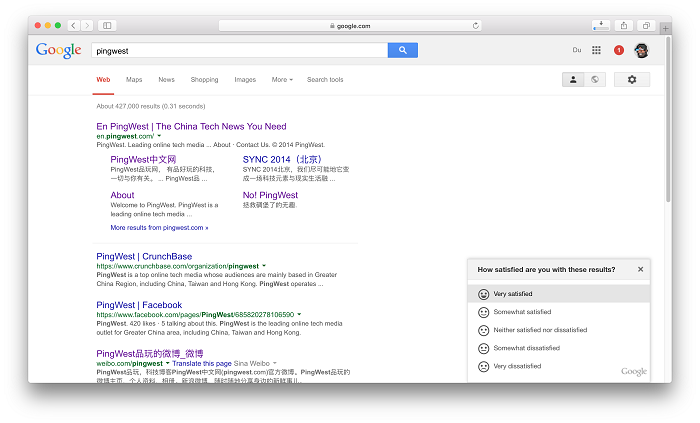700x423 pixels.
Task: Reload the page with the refresh icon
Action: tap(475, 25)
